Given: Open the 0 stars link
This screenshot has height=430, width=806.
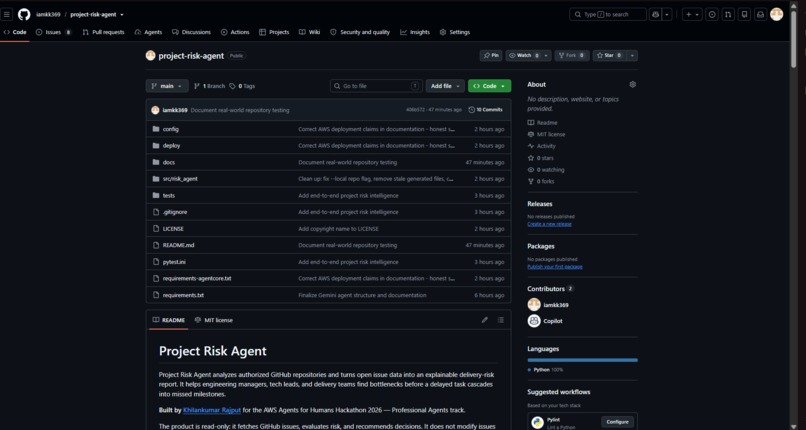Looking at the screenshot, I should click(x=541, y=158).
